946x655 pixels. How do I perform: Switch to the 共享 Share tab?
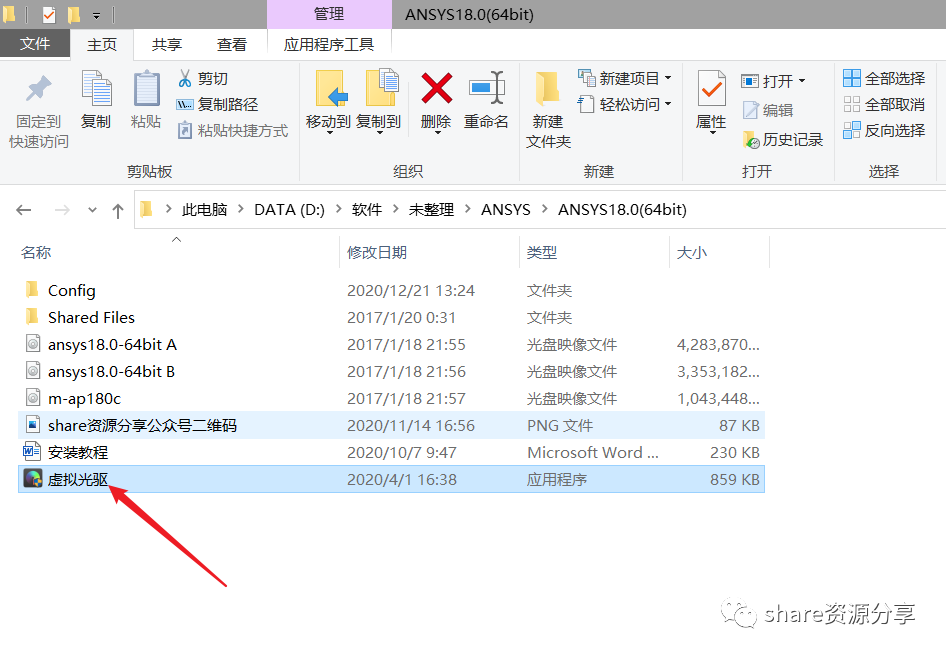pyautogui.click(x=167, y=45)
